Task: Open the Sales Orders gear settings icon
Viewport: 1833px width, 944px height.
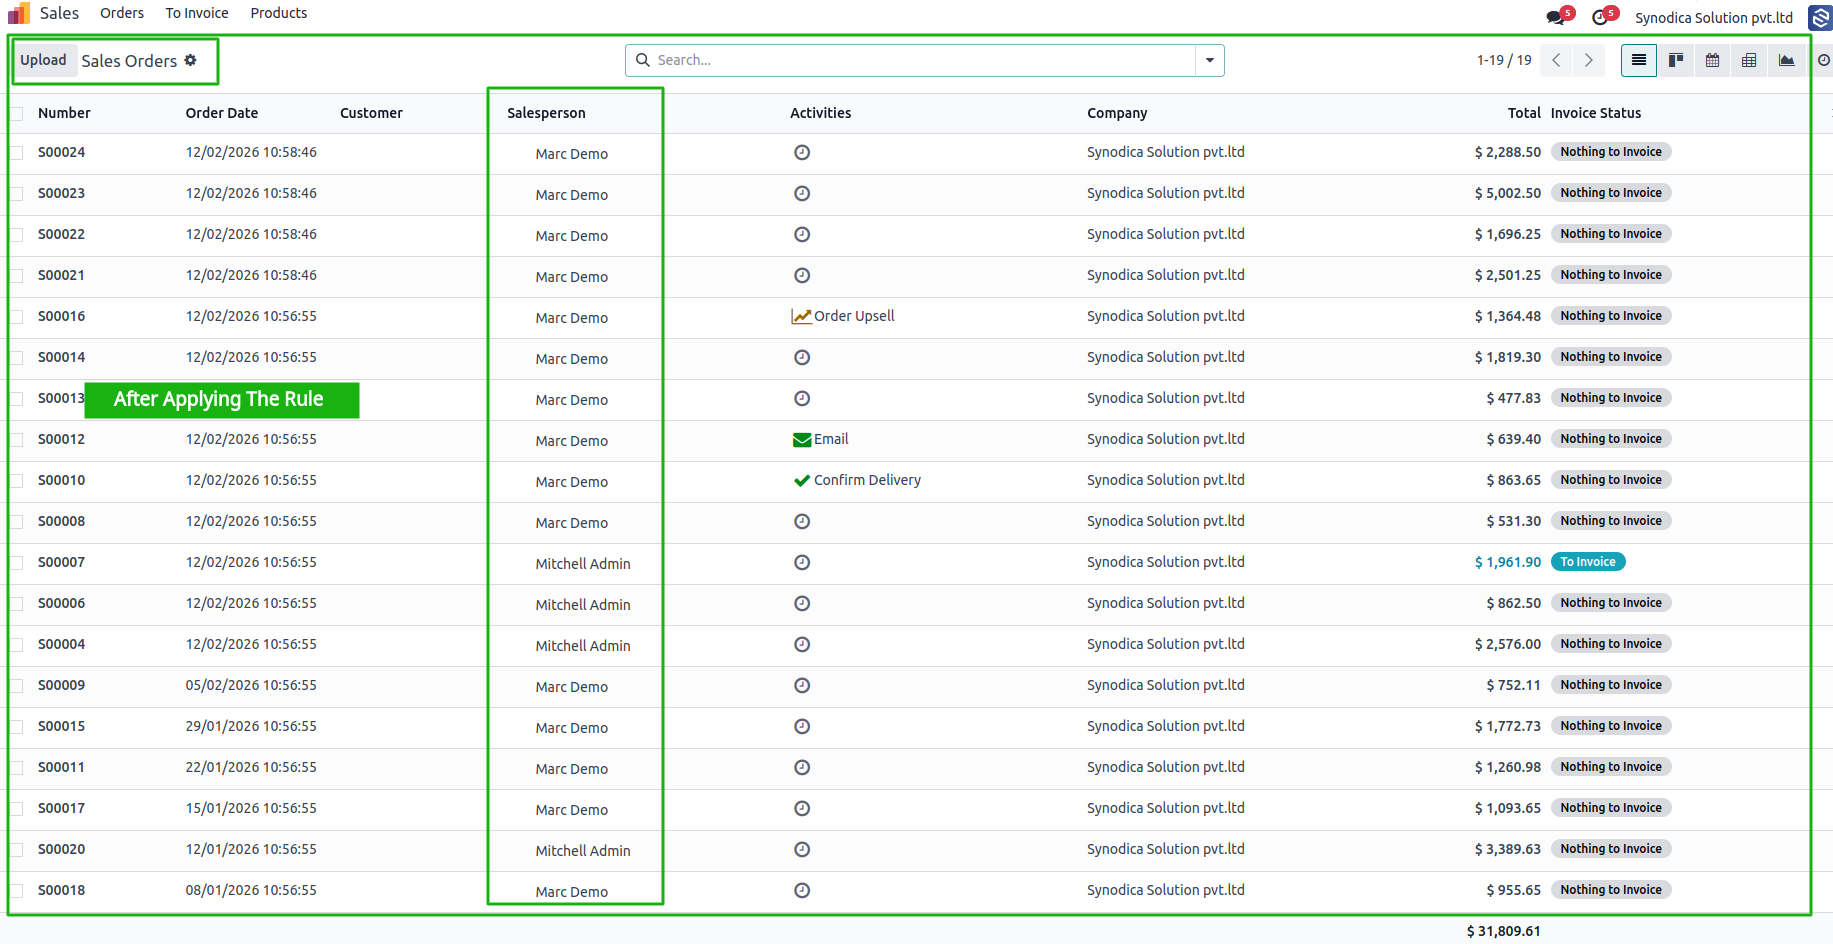Action: click(x=191, y=60)
